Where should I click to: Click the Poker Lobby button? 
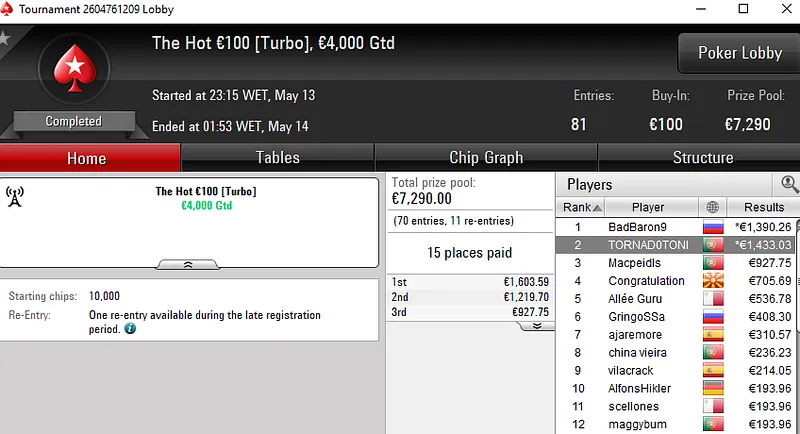(739, 53)
